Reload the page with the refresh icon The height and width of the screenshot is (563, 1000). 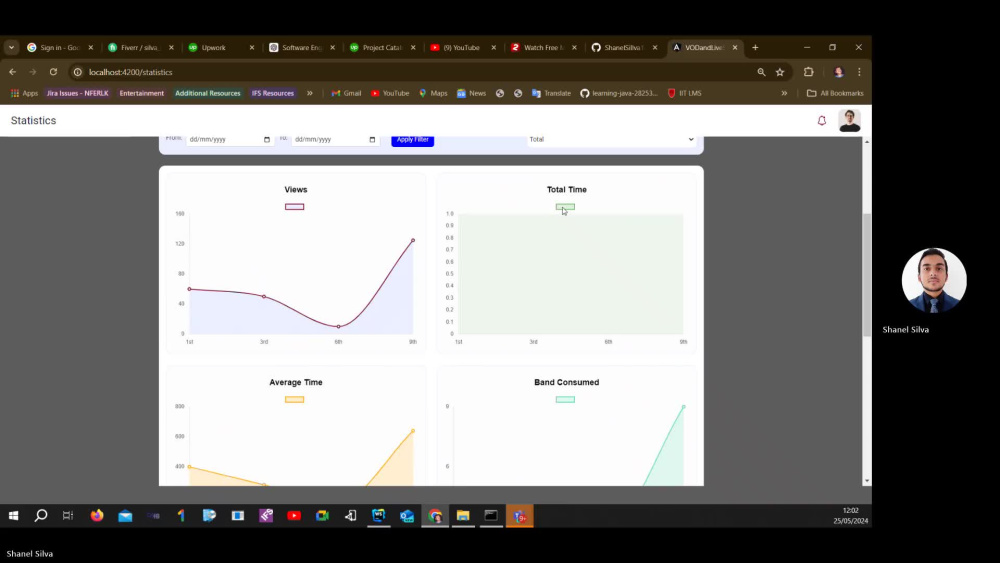pyautogui.click(x=54, y=72)
